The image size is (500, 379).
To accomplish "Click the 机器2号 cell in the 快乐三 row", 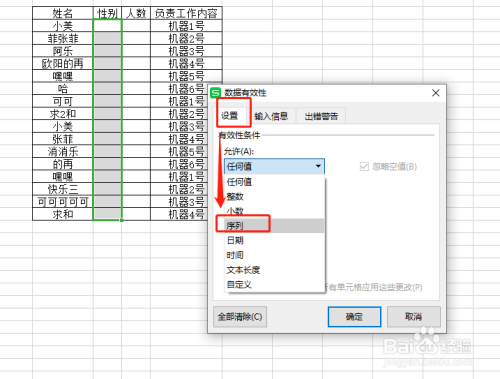I will point(179,189).
